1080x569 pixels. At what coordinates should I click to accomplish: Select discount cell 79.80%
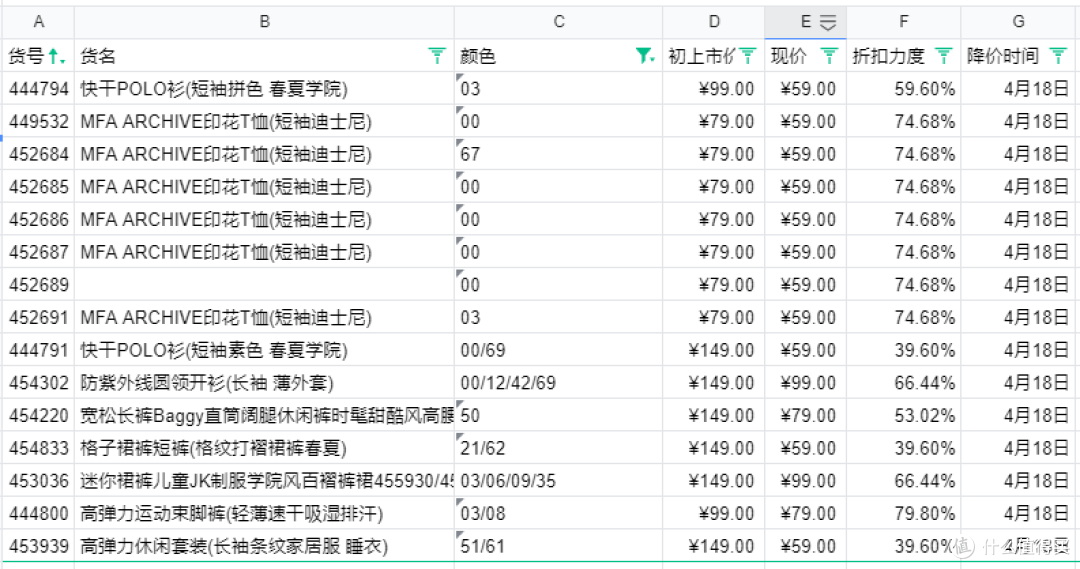904,515
